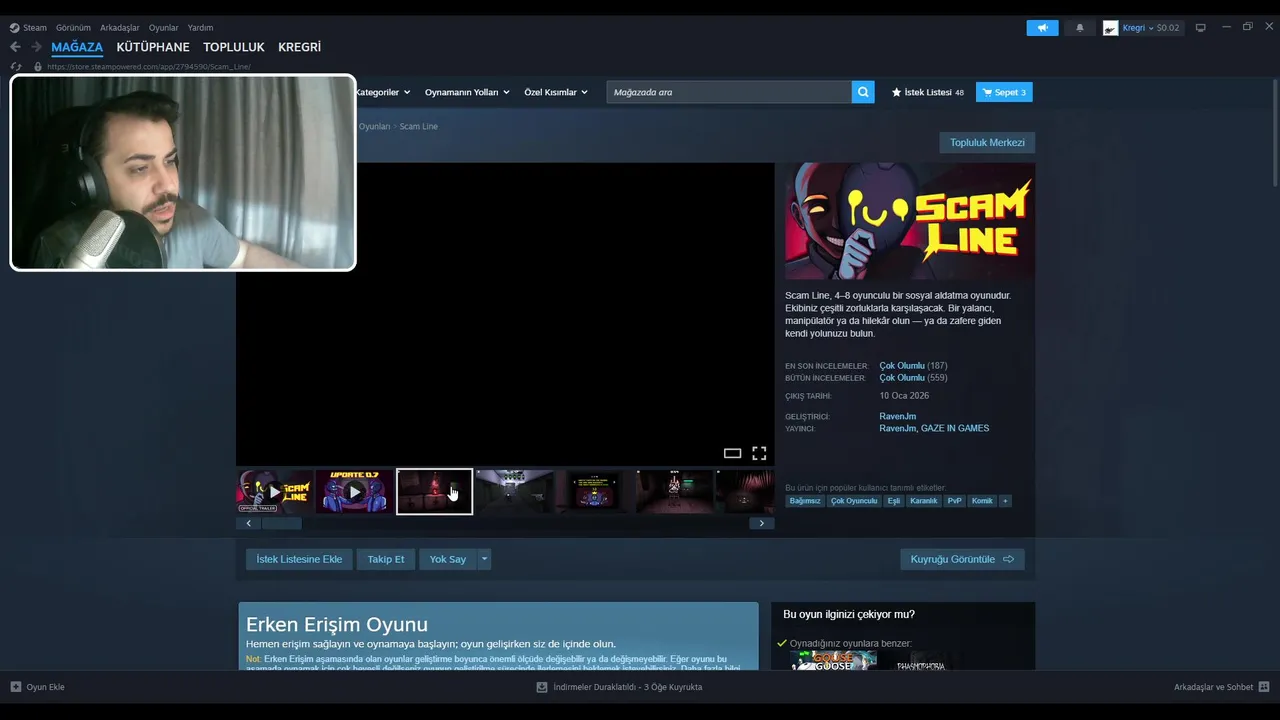This screenshot has height=720, width=1280.
Task: Click the Scam Line breadcrumb link
Action: pyautogui.click(x=418, y=127)
